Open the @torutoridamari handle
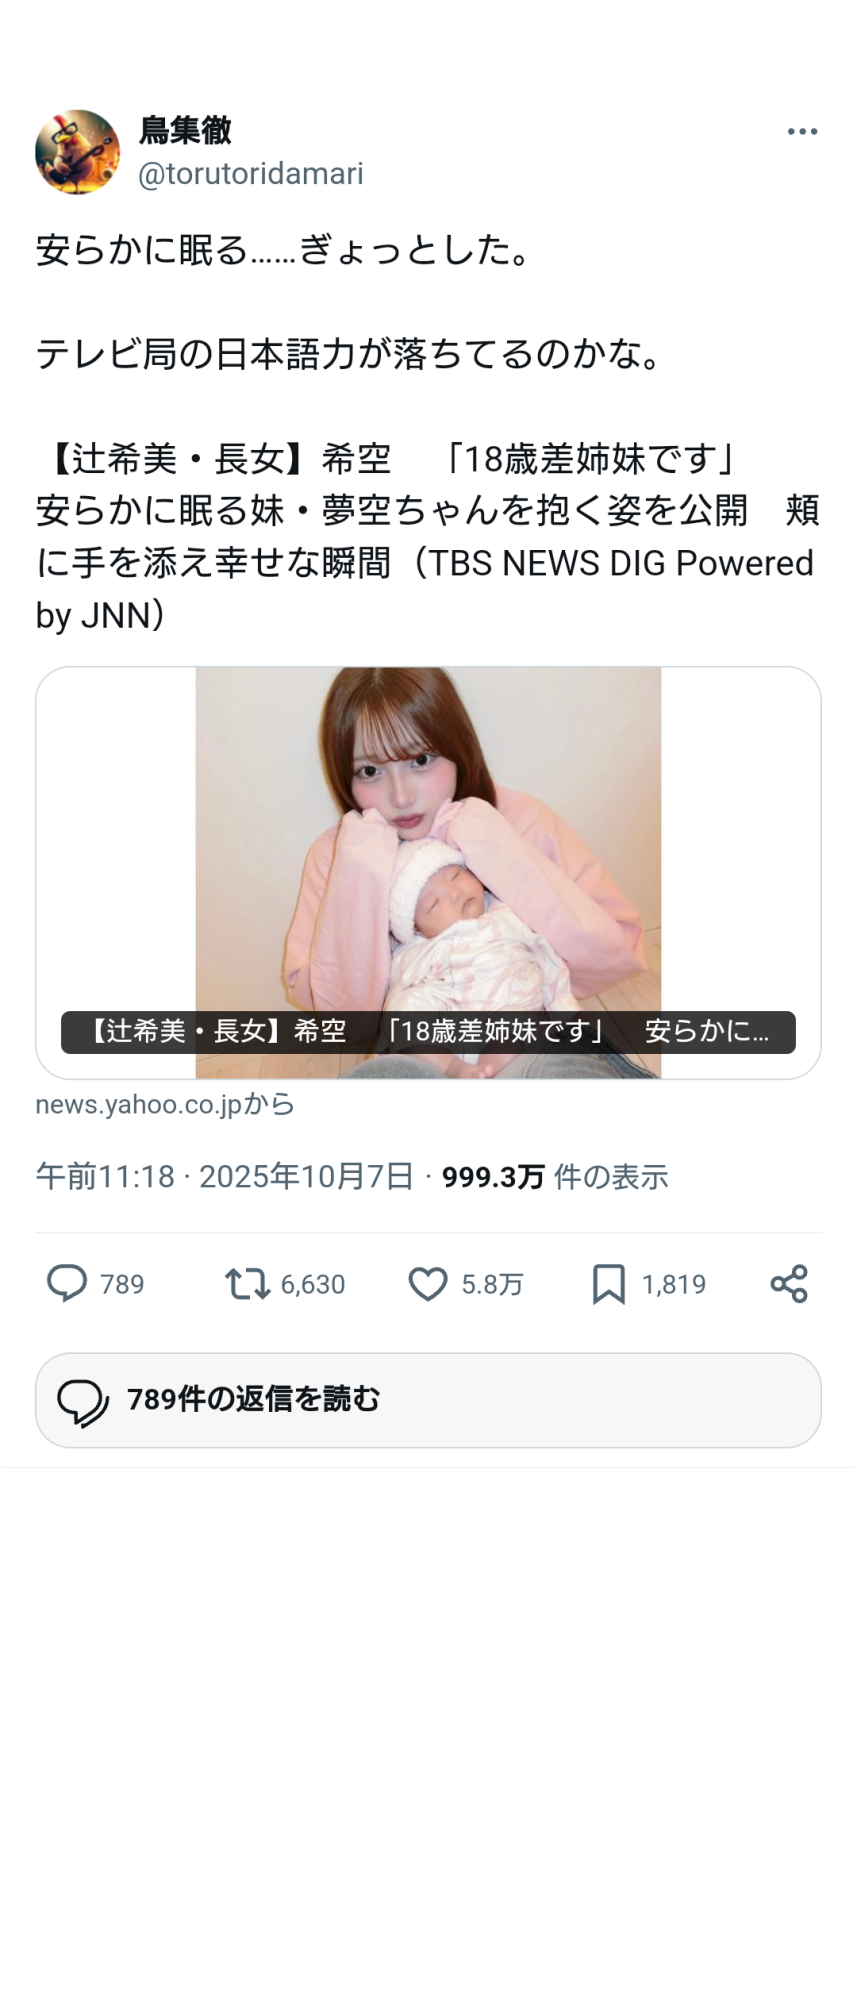 pos(250,174)
